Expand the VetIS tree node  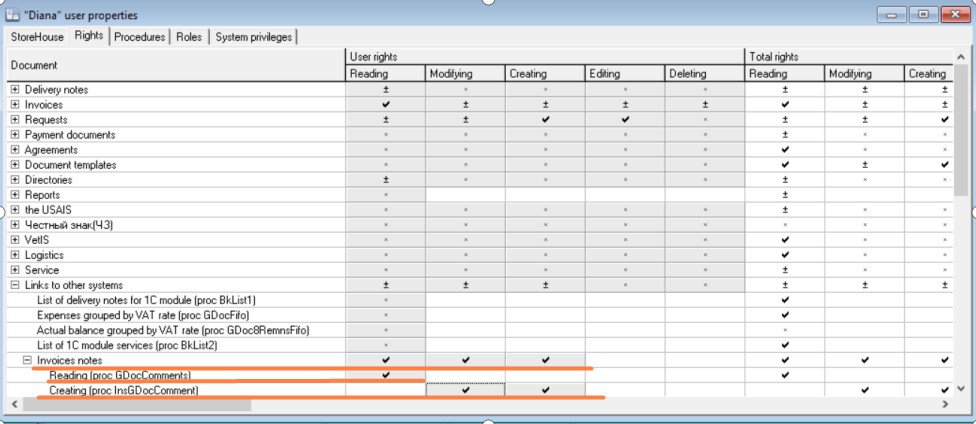coord(15,240)
